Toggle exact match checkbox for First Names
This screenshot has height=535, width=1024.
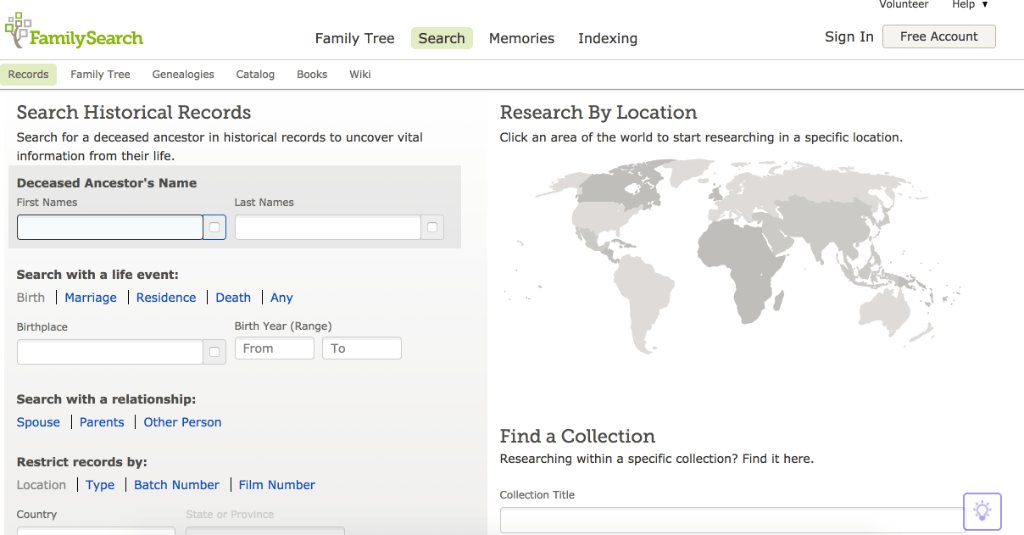click(214, 227)
